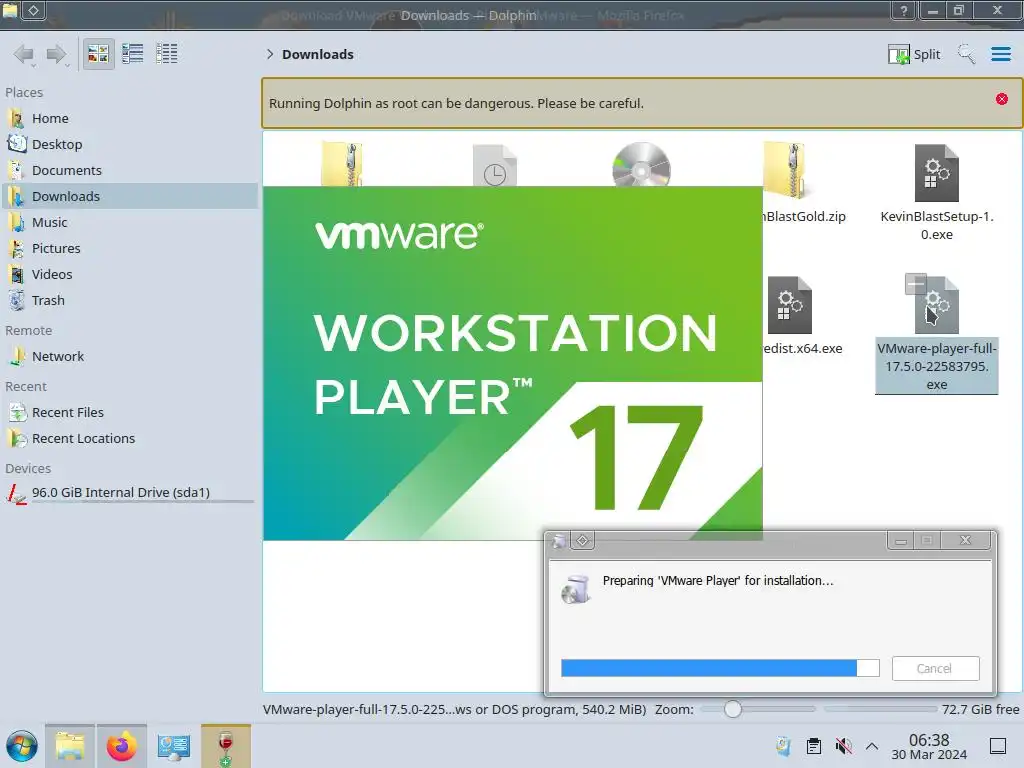Switch to Details view mode
This screenshot has height=768, width=1024.
tap(167, 54)
